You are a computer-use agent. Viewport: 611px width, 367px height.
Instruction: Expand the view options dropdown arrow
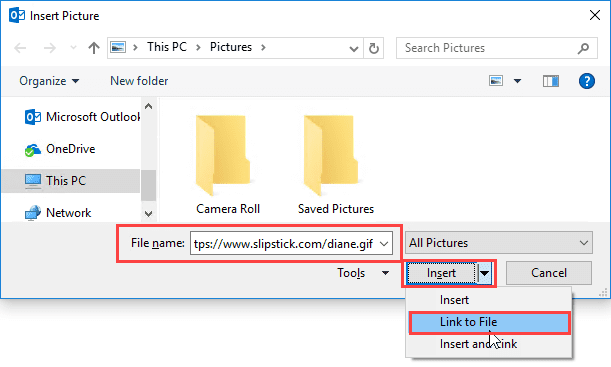click(517, 81)
